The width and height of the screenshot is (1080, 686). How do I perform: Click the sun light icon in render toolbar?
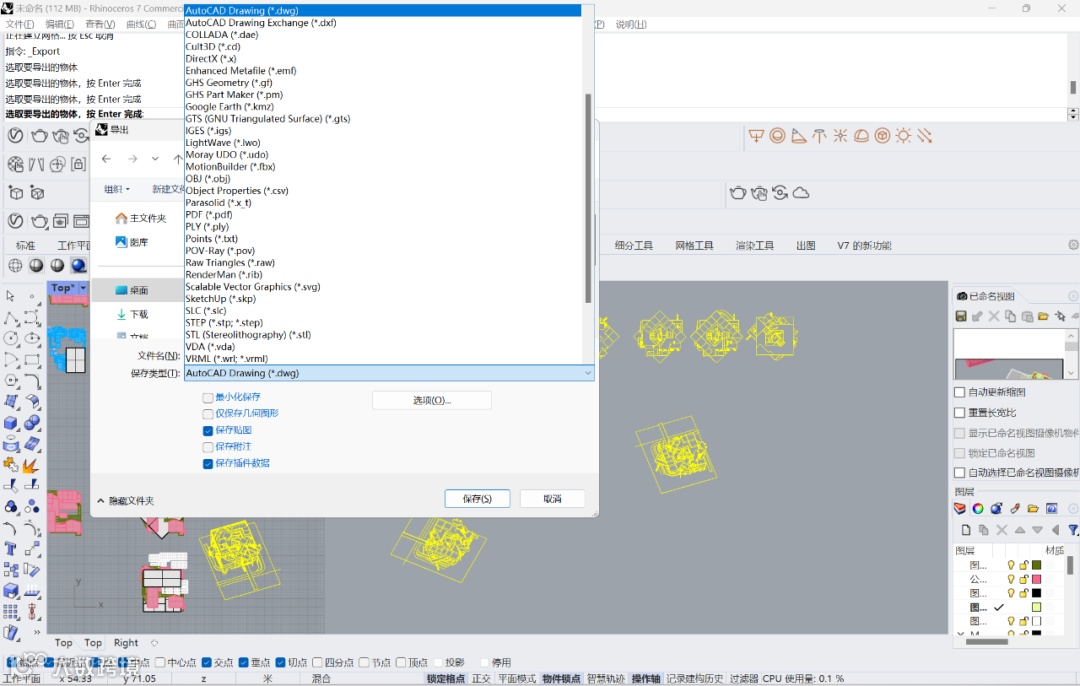[903, 136]
